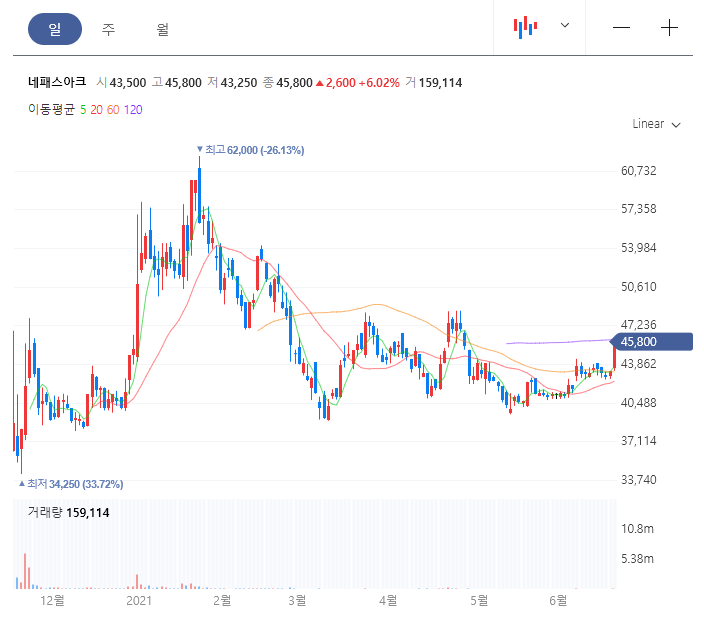Click the last red candlestick at right edge
The image size is (704, 637).
click(x=614, y=354)
